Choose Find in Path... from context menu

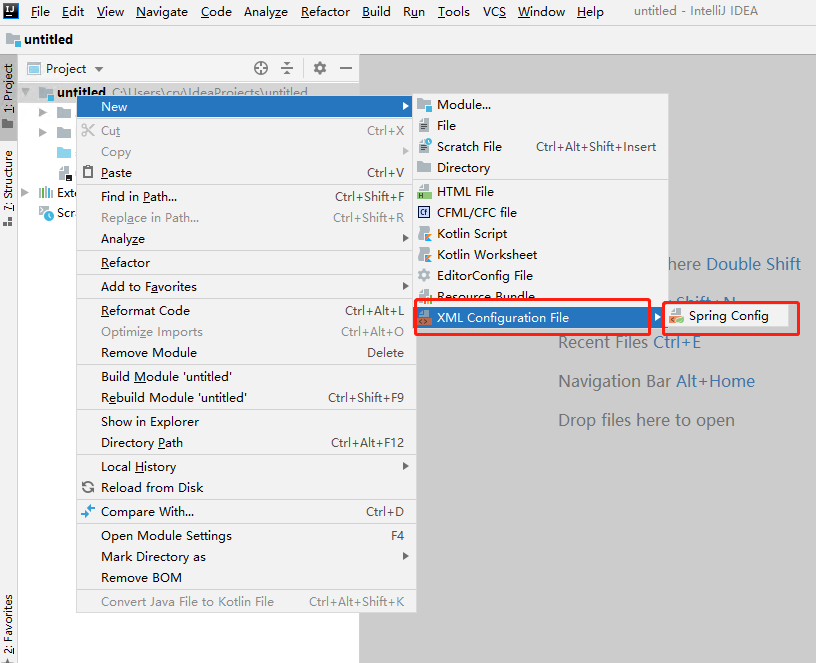pyautogui.click(x=246, y=197)
